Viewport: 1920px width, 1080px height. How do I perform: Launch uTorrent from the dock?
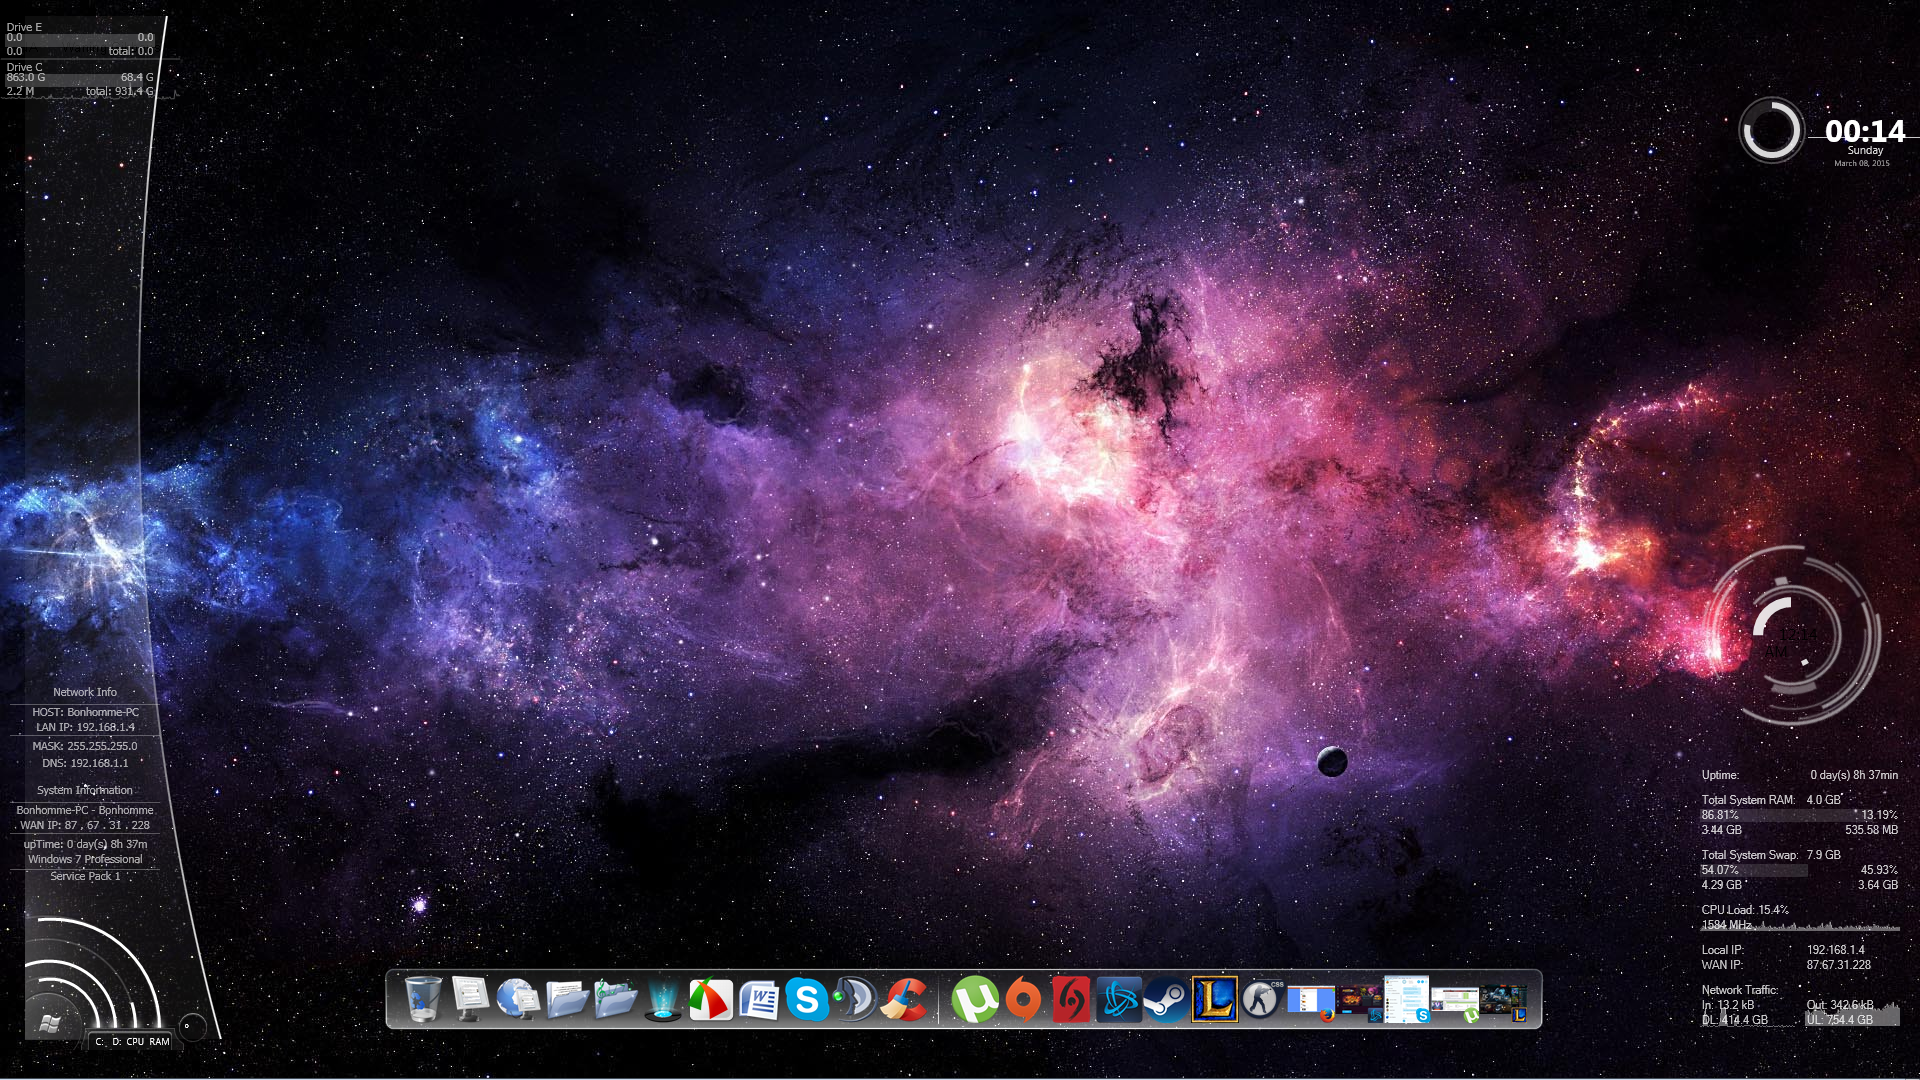(974, 999)
